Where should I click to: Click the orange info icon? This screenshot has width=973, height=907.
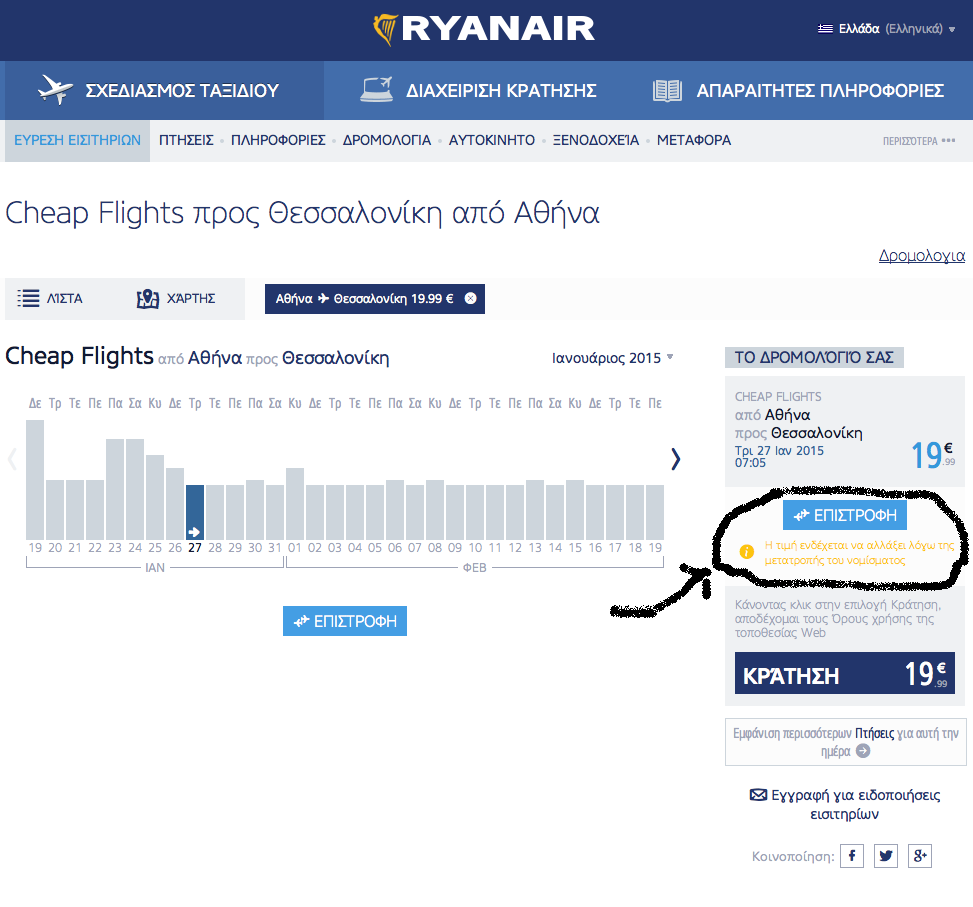tap(747, 552)
